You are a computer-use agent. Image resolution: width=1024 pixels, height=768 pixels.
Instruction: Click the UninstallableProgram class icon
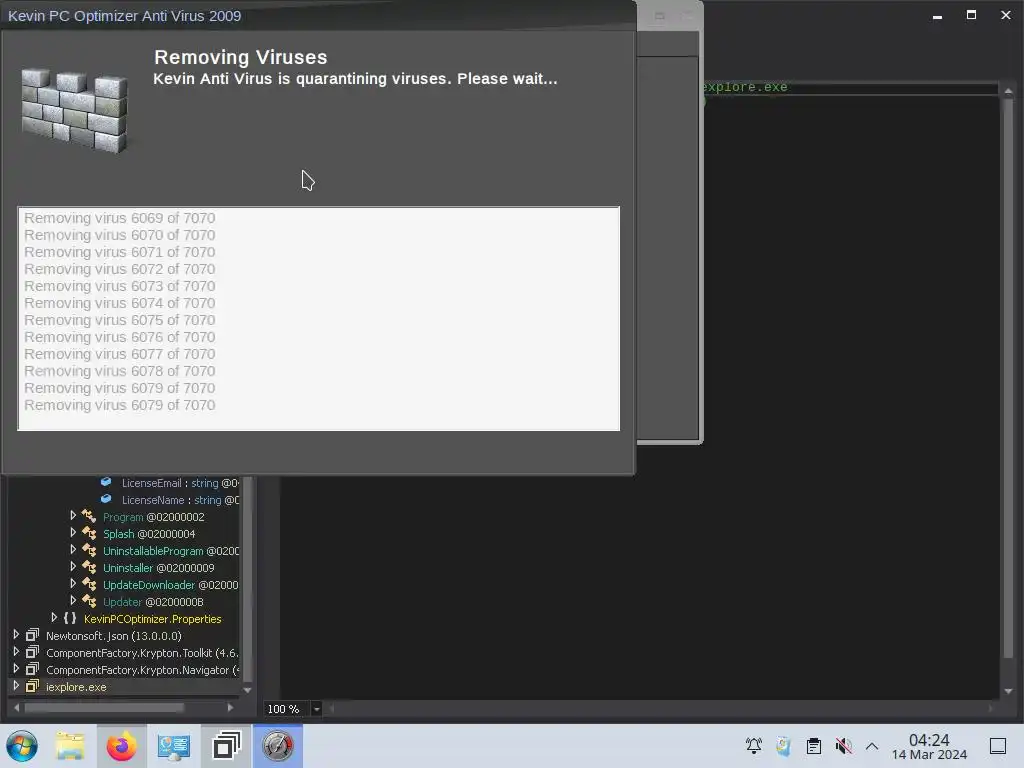pyautogui.click(x=89, y=551)
